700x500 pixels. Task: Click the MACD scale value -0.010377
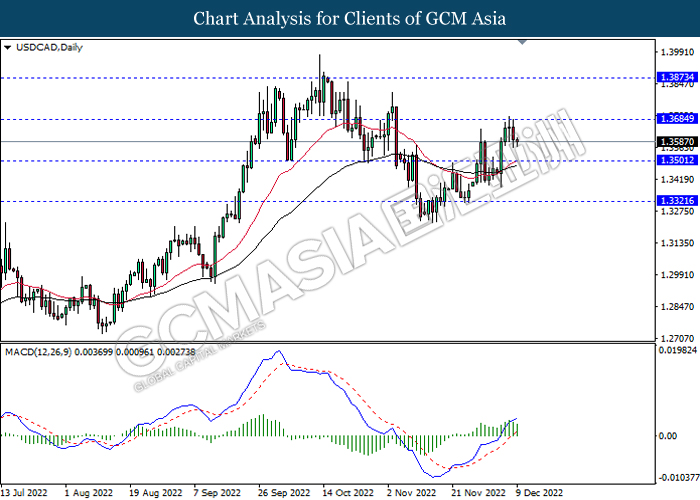[677, 478]
